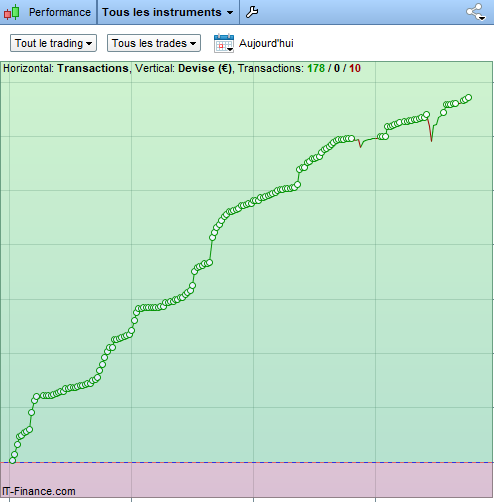The width and height of the screenshot is (494, 503).
Task: Open the Tout le trading dropdown
Action: click(53, 43)
